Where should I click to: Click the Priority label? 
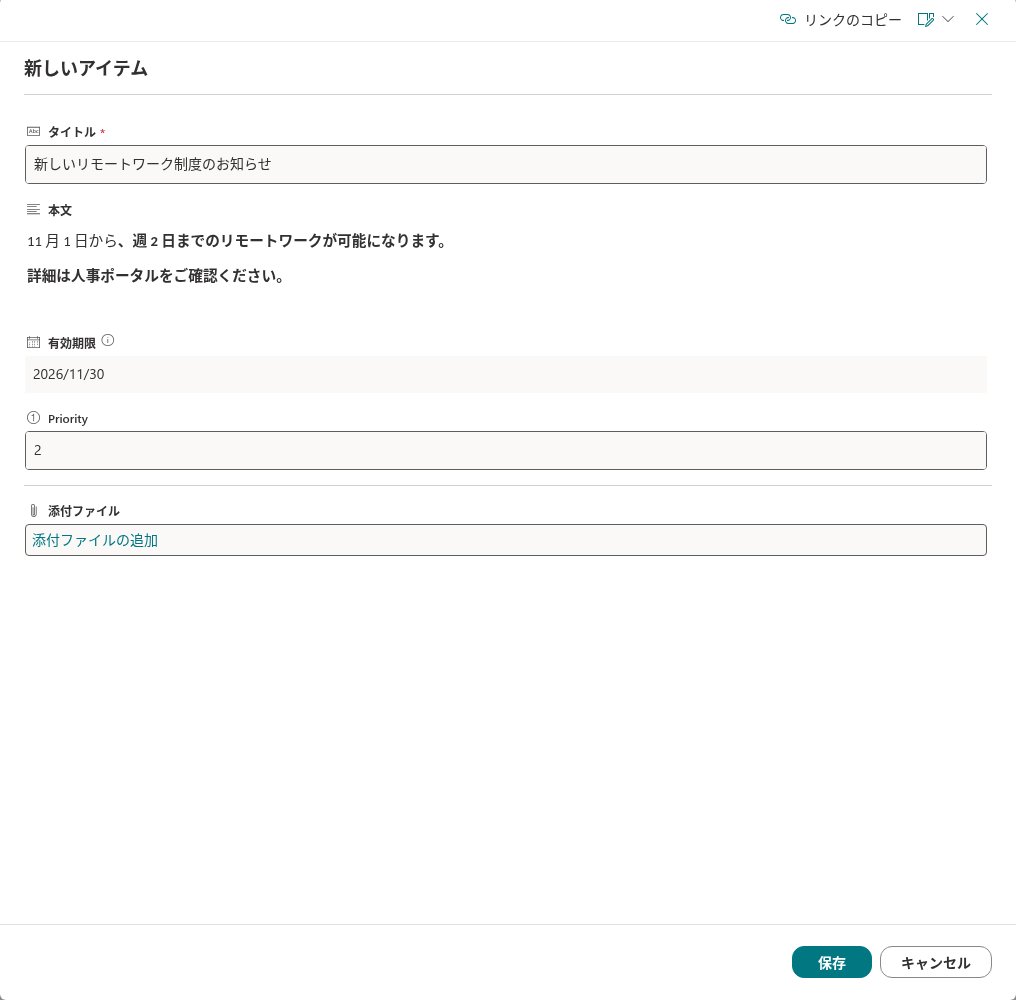click(x=68, y=419)
